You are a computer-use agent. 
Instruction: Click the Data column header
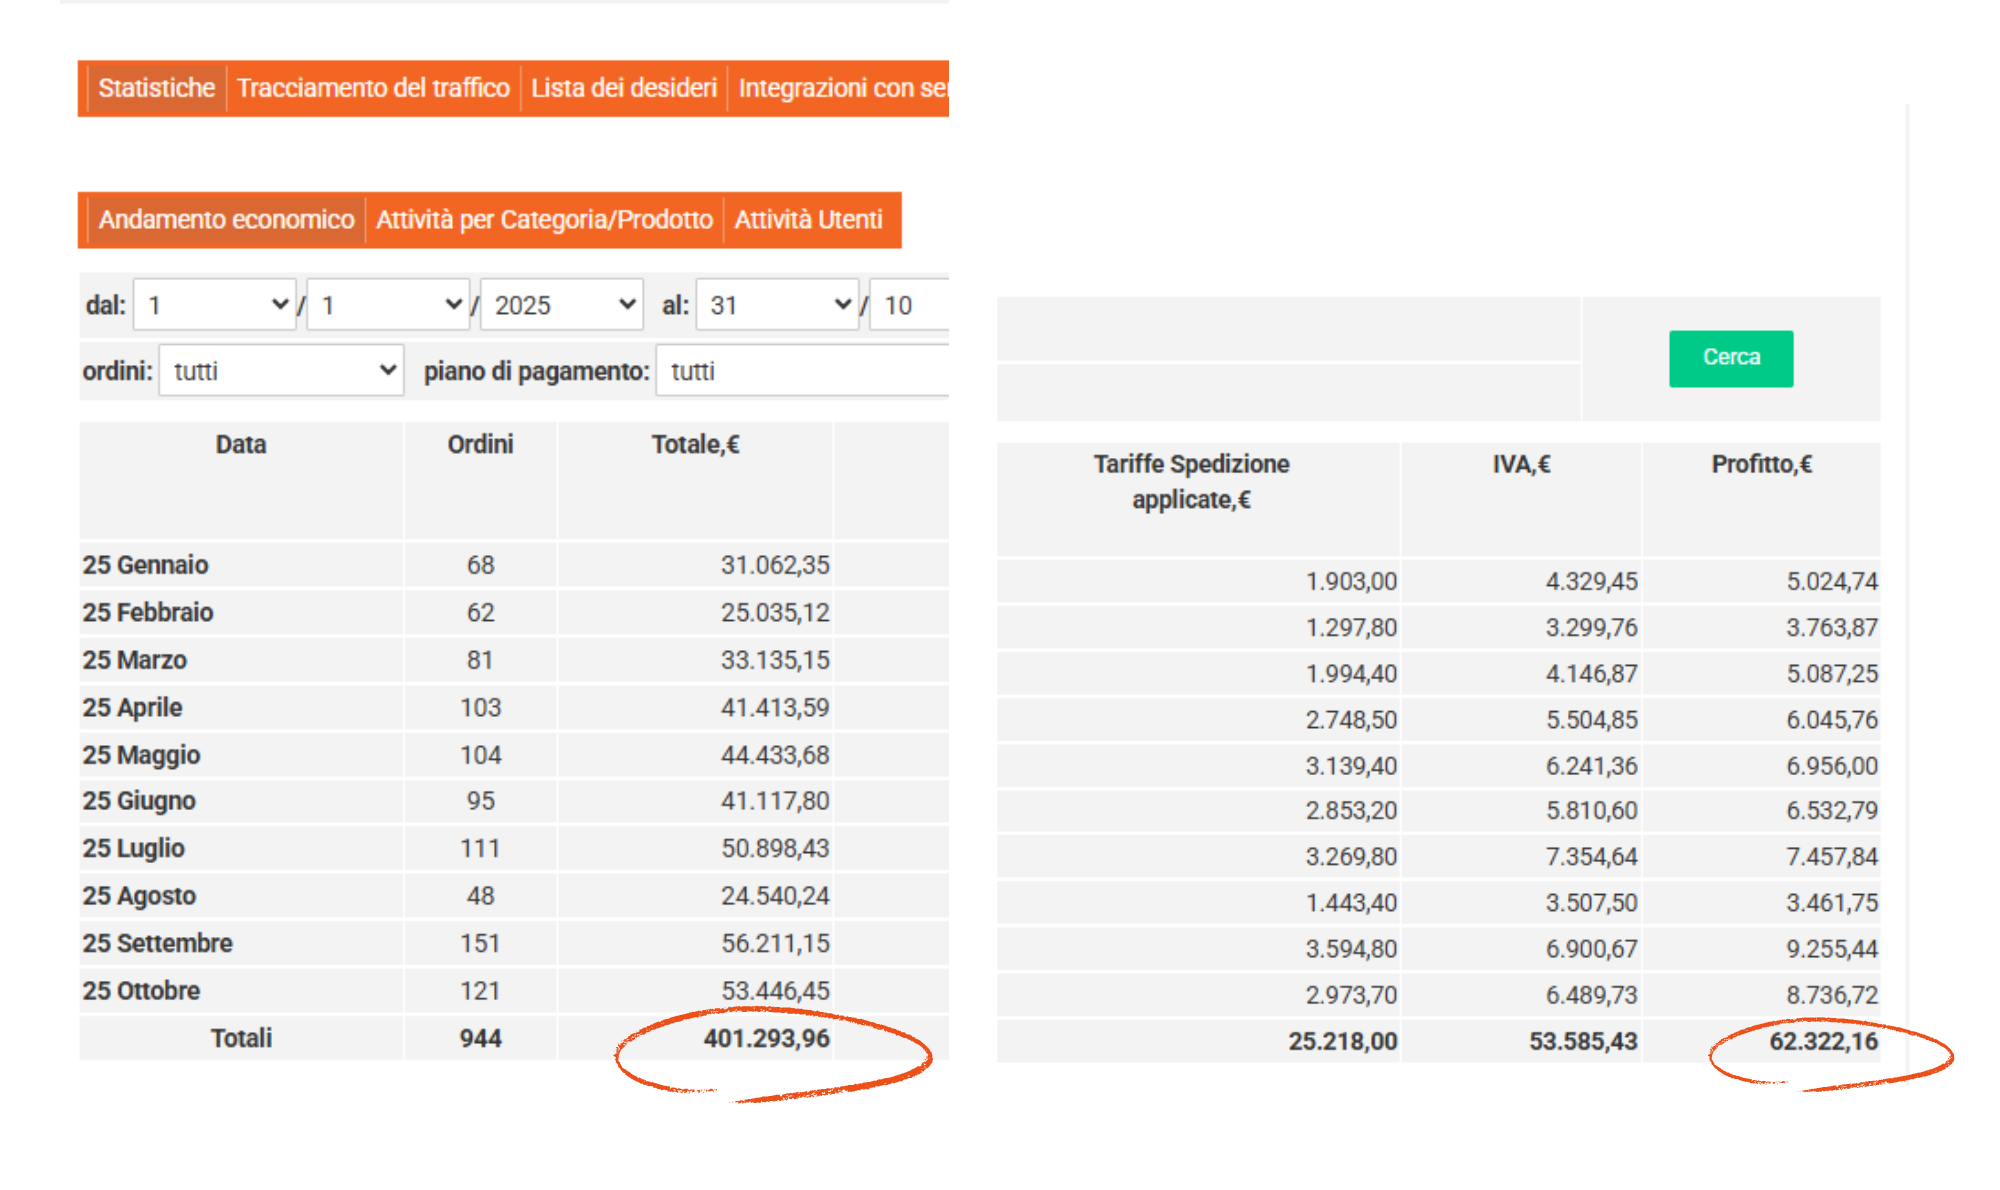click(241, 445)
